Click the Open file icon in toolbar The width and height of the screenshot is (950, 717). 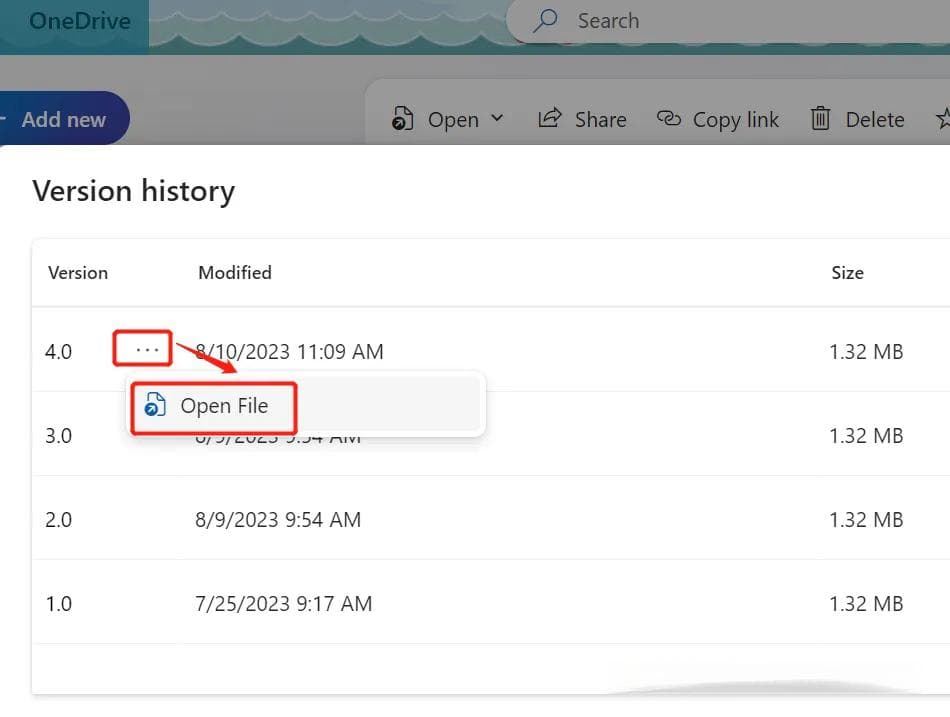[402, 118]
